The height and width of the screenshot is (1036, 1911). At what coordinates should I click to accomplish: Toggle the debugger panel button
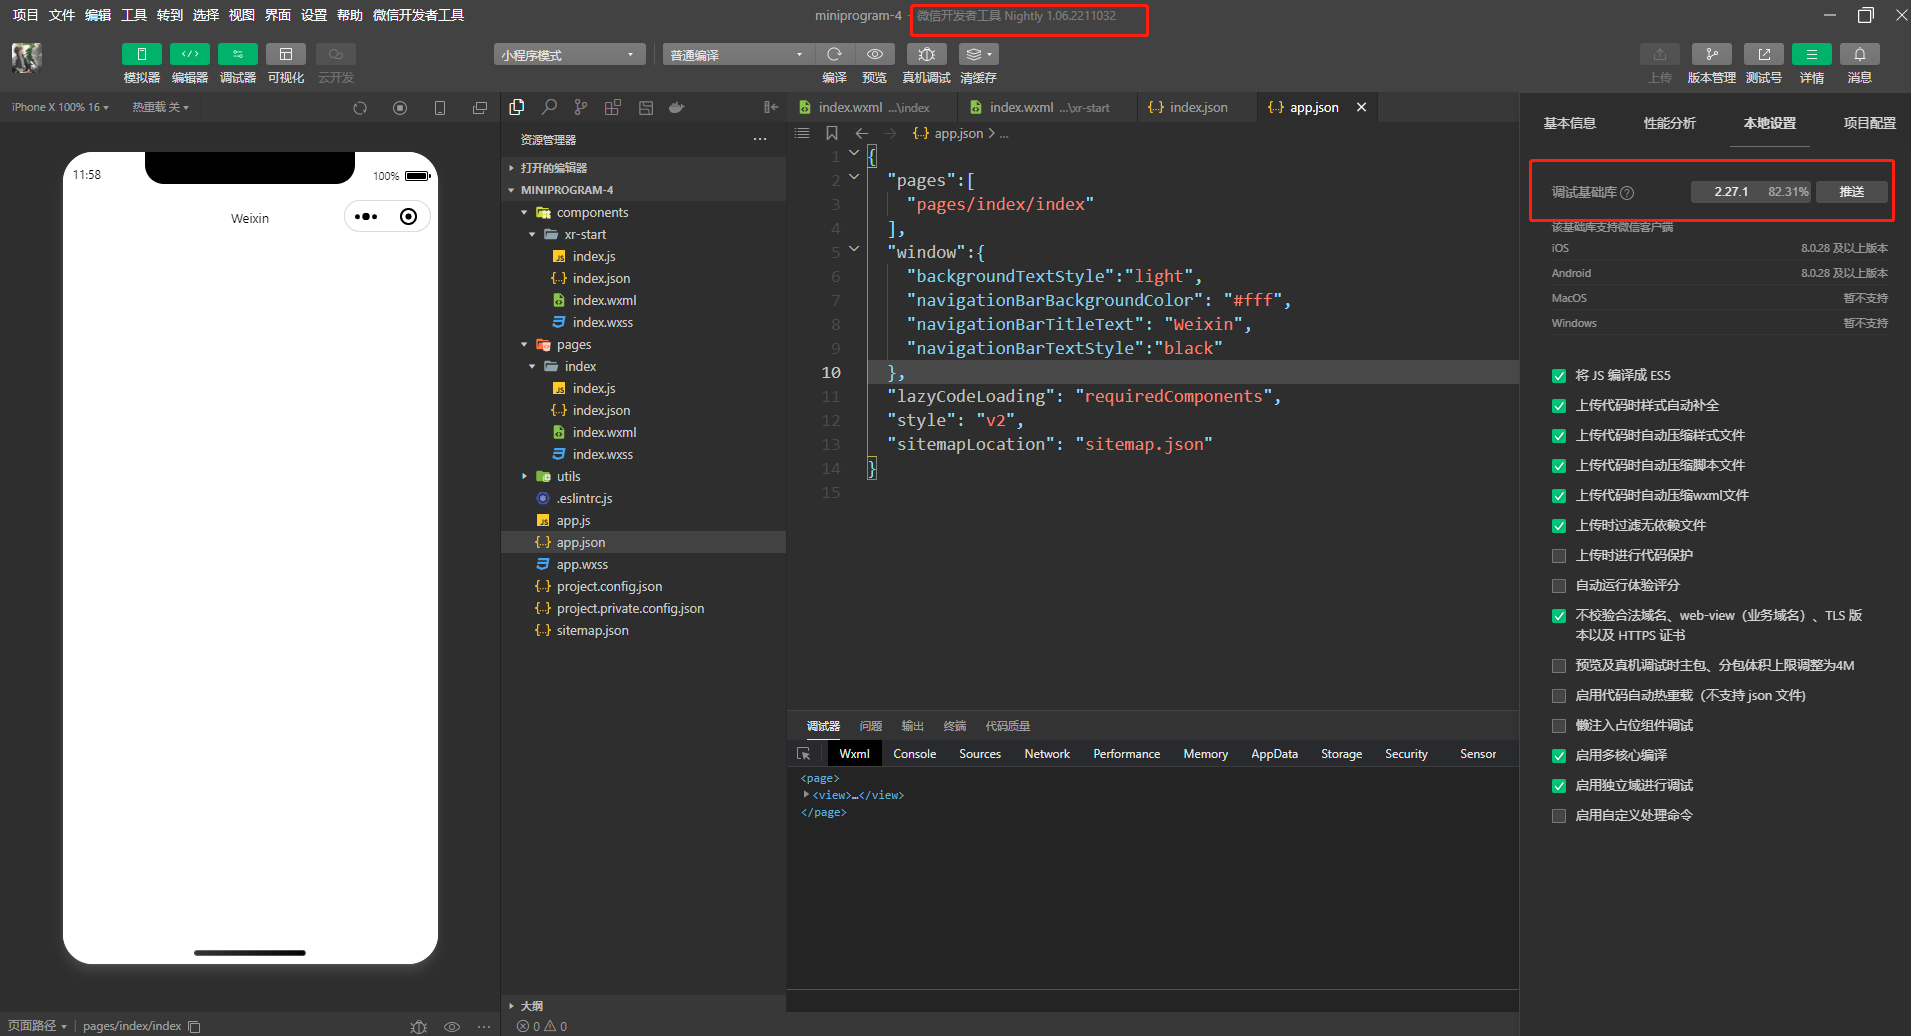pyautogui.click(x=237, y=54)
